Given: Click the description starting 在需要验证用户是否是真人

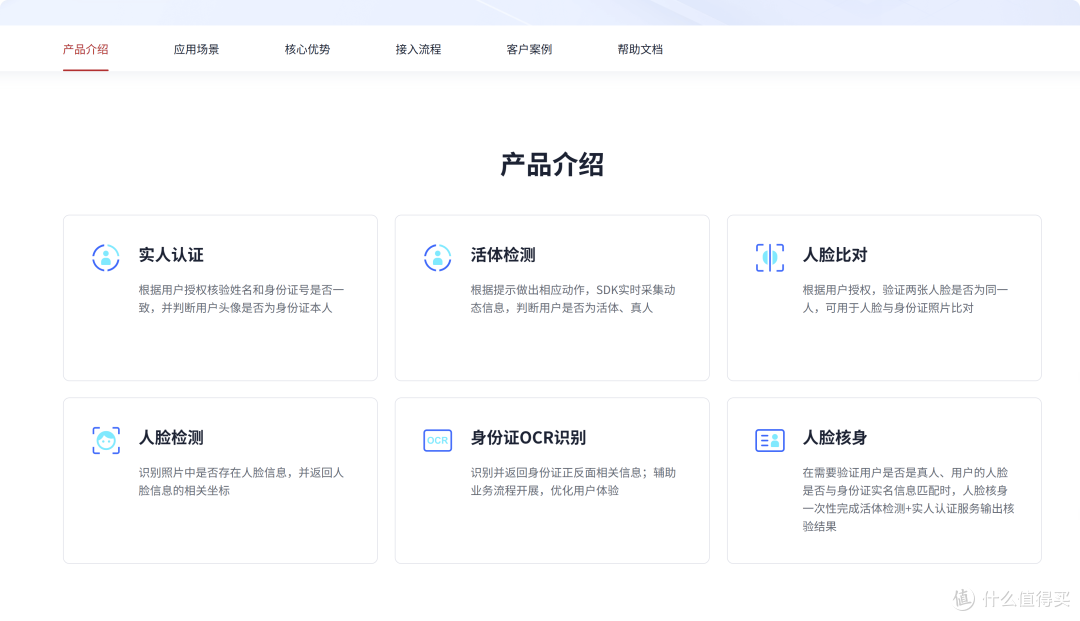Looking at the screenshot, I should [x=908, y=499].
